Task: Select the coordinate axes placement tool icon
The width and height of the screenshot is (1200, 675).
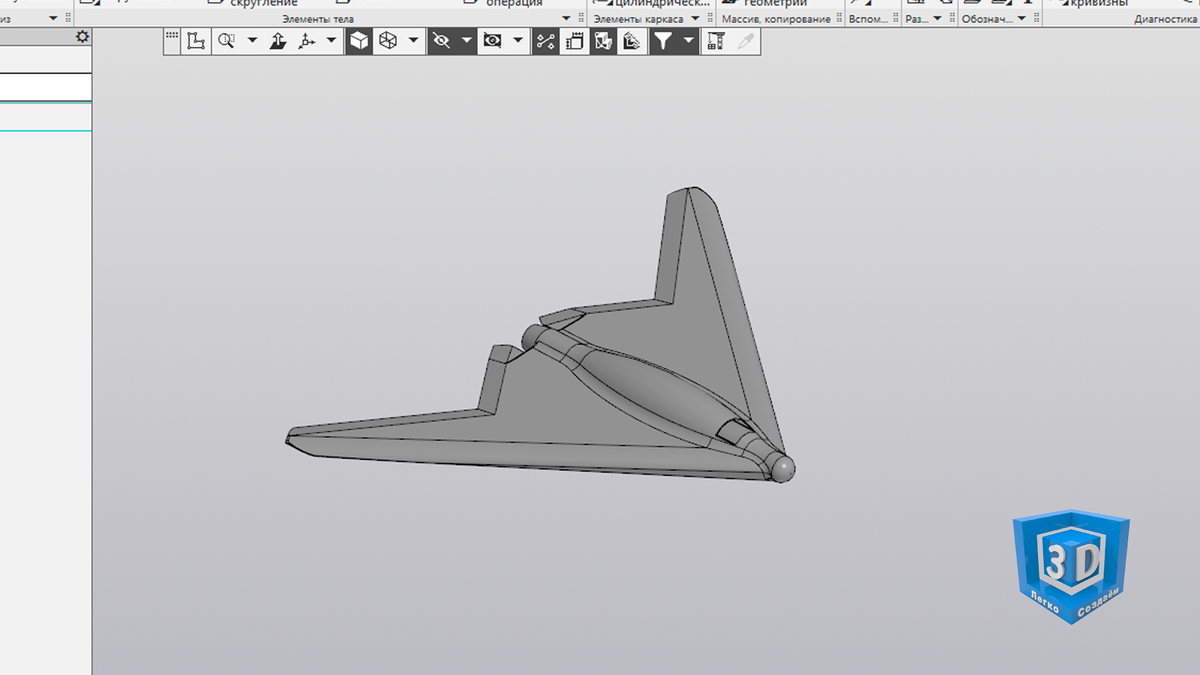Action: [x=305, y=41]
